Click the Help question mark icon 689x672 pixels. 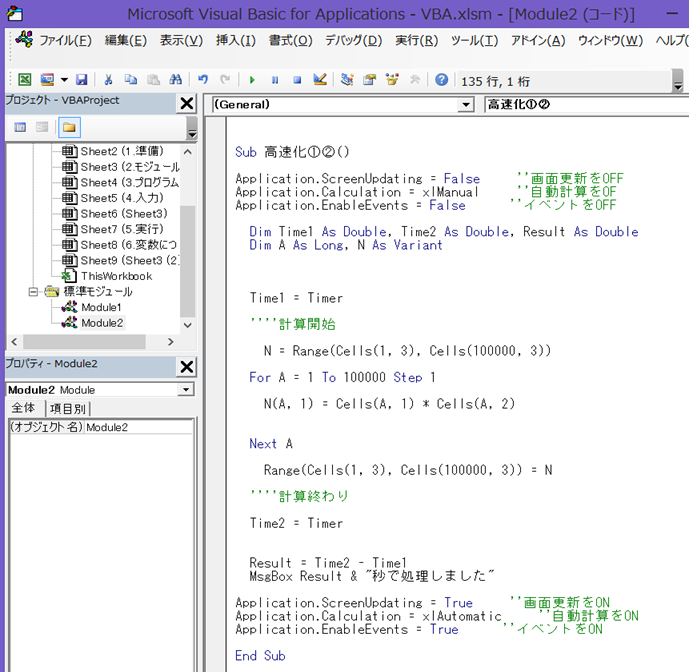coord(442,80)
